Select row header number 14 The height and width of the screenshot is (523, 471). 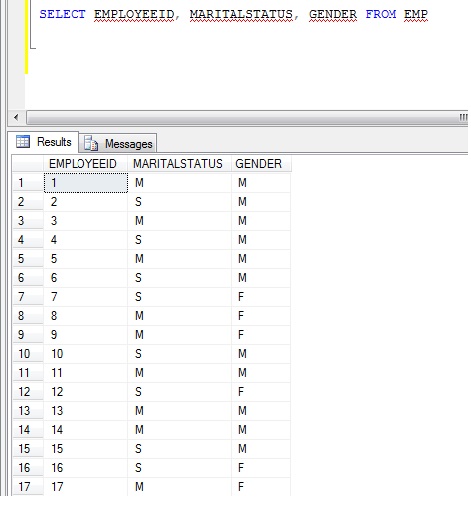[28, 430]
